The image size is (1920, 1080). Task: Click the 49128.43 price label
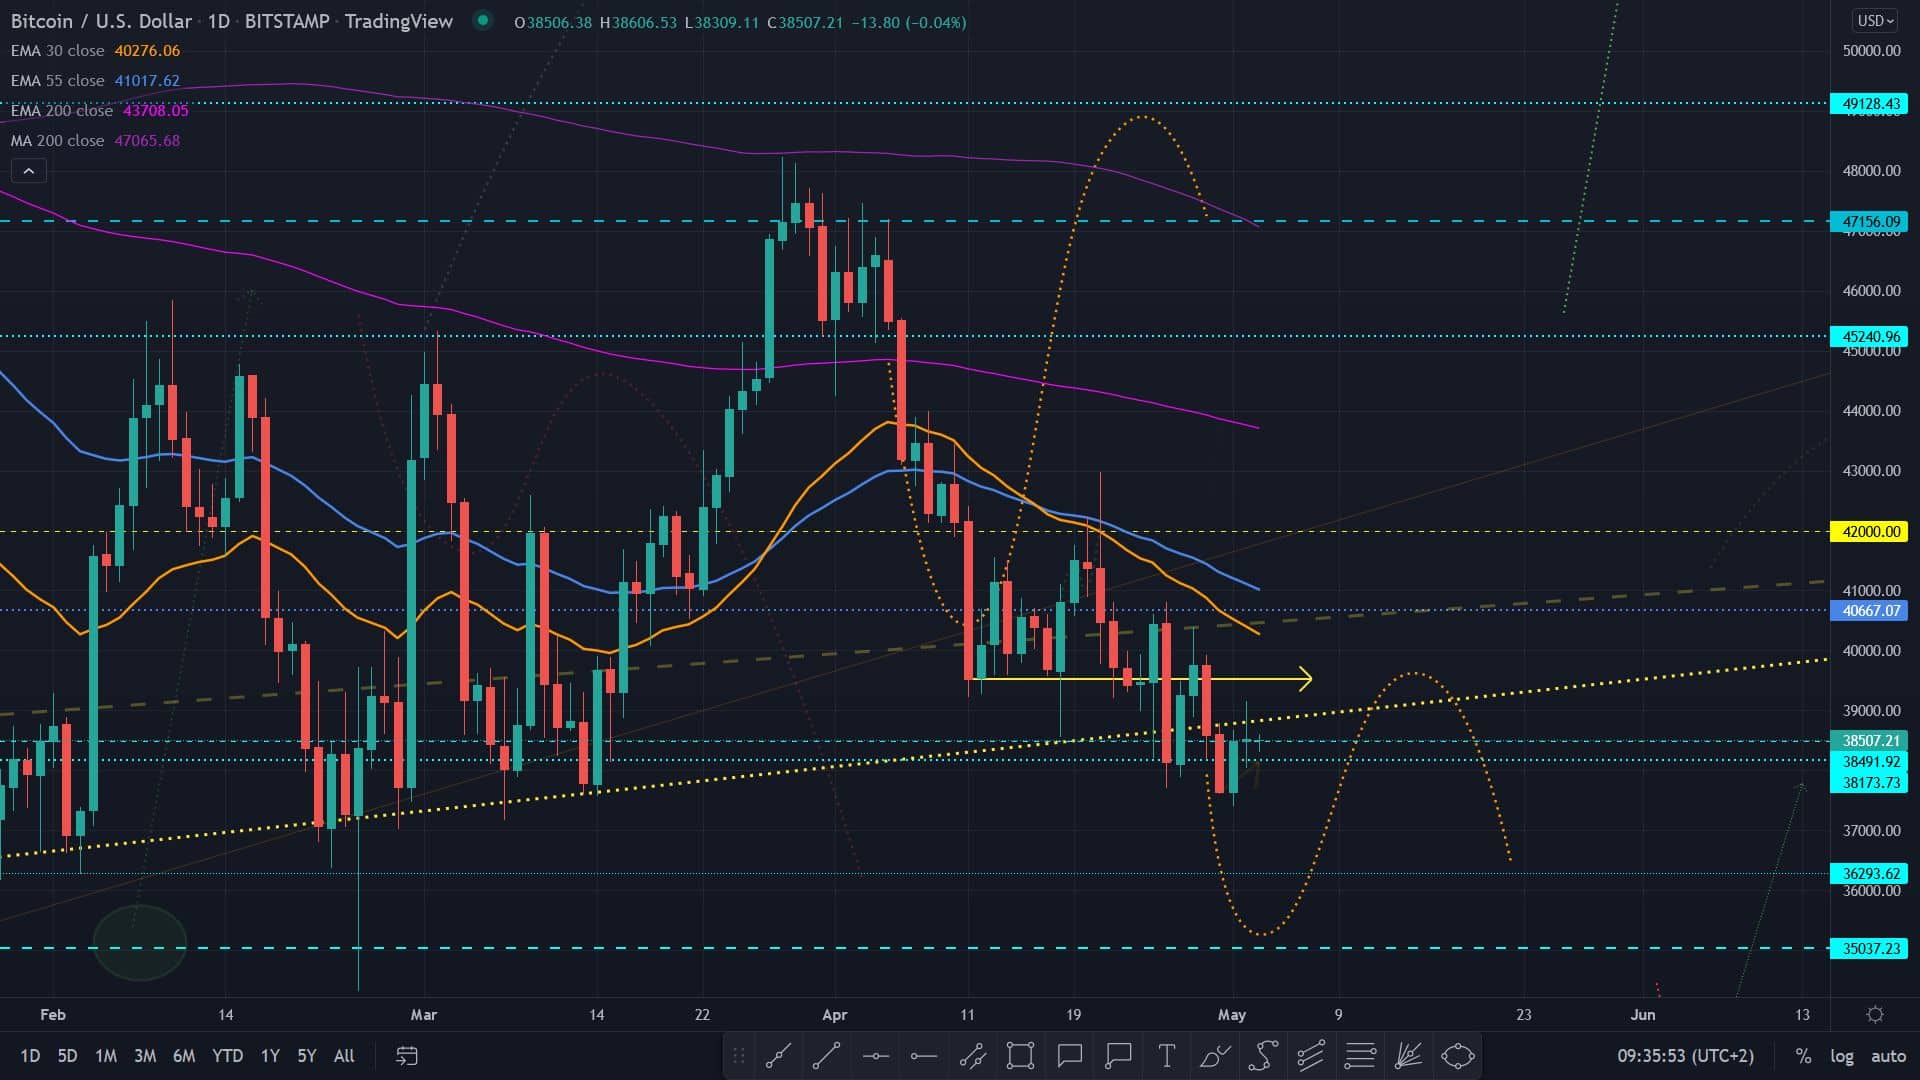click(1869, 104)
